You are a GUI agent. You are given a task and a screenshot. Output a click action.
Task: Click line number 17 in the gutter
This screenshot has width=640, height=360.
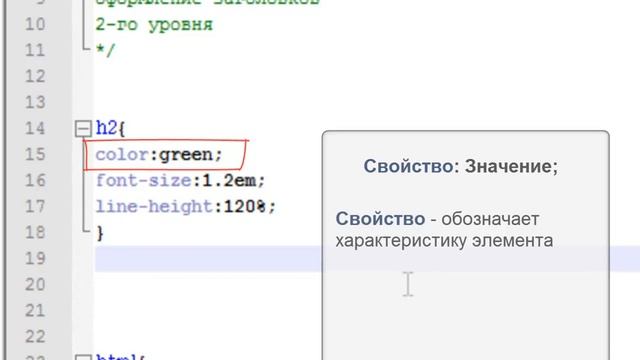click(35, 207)
